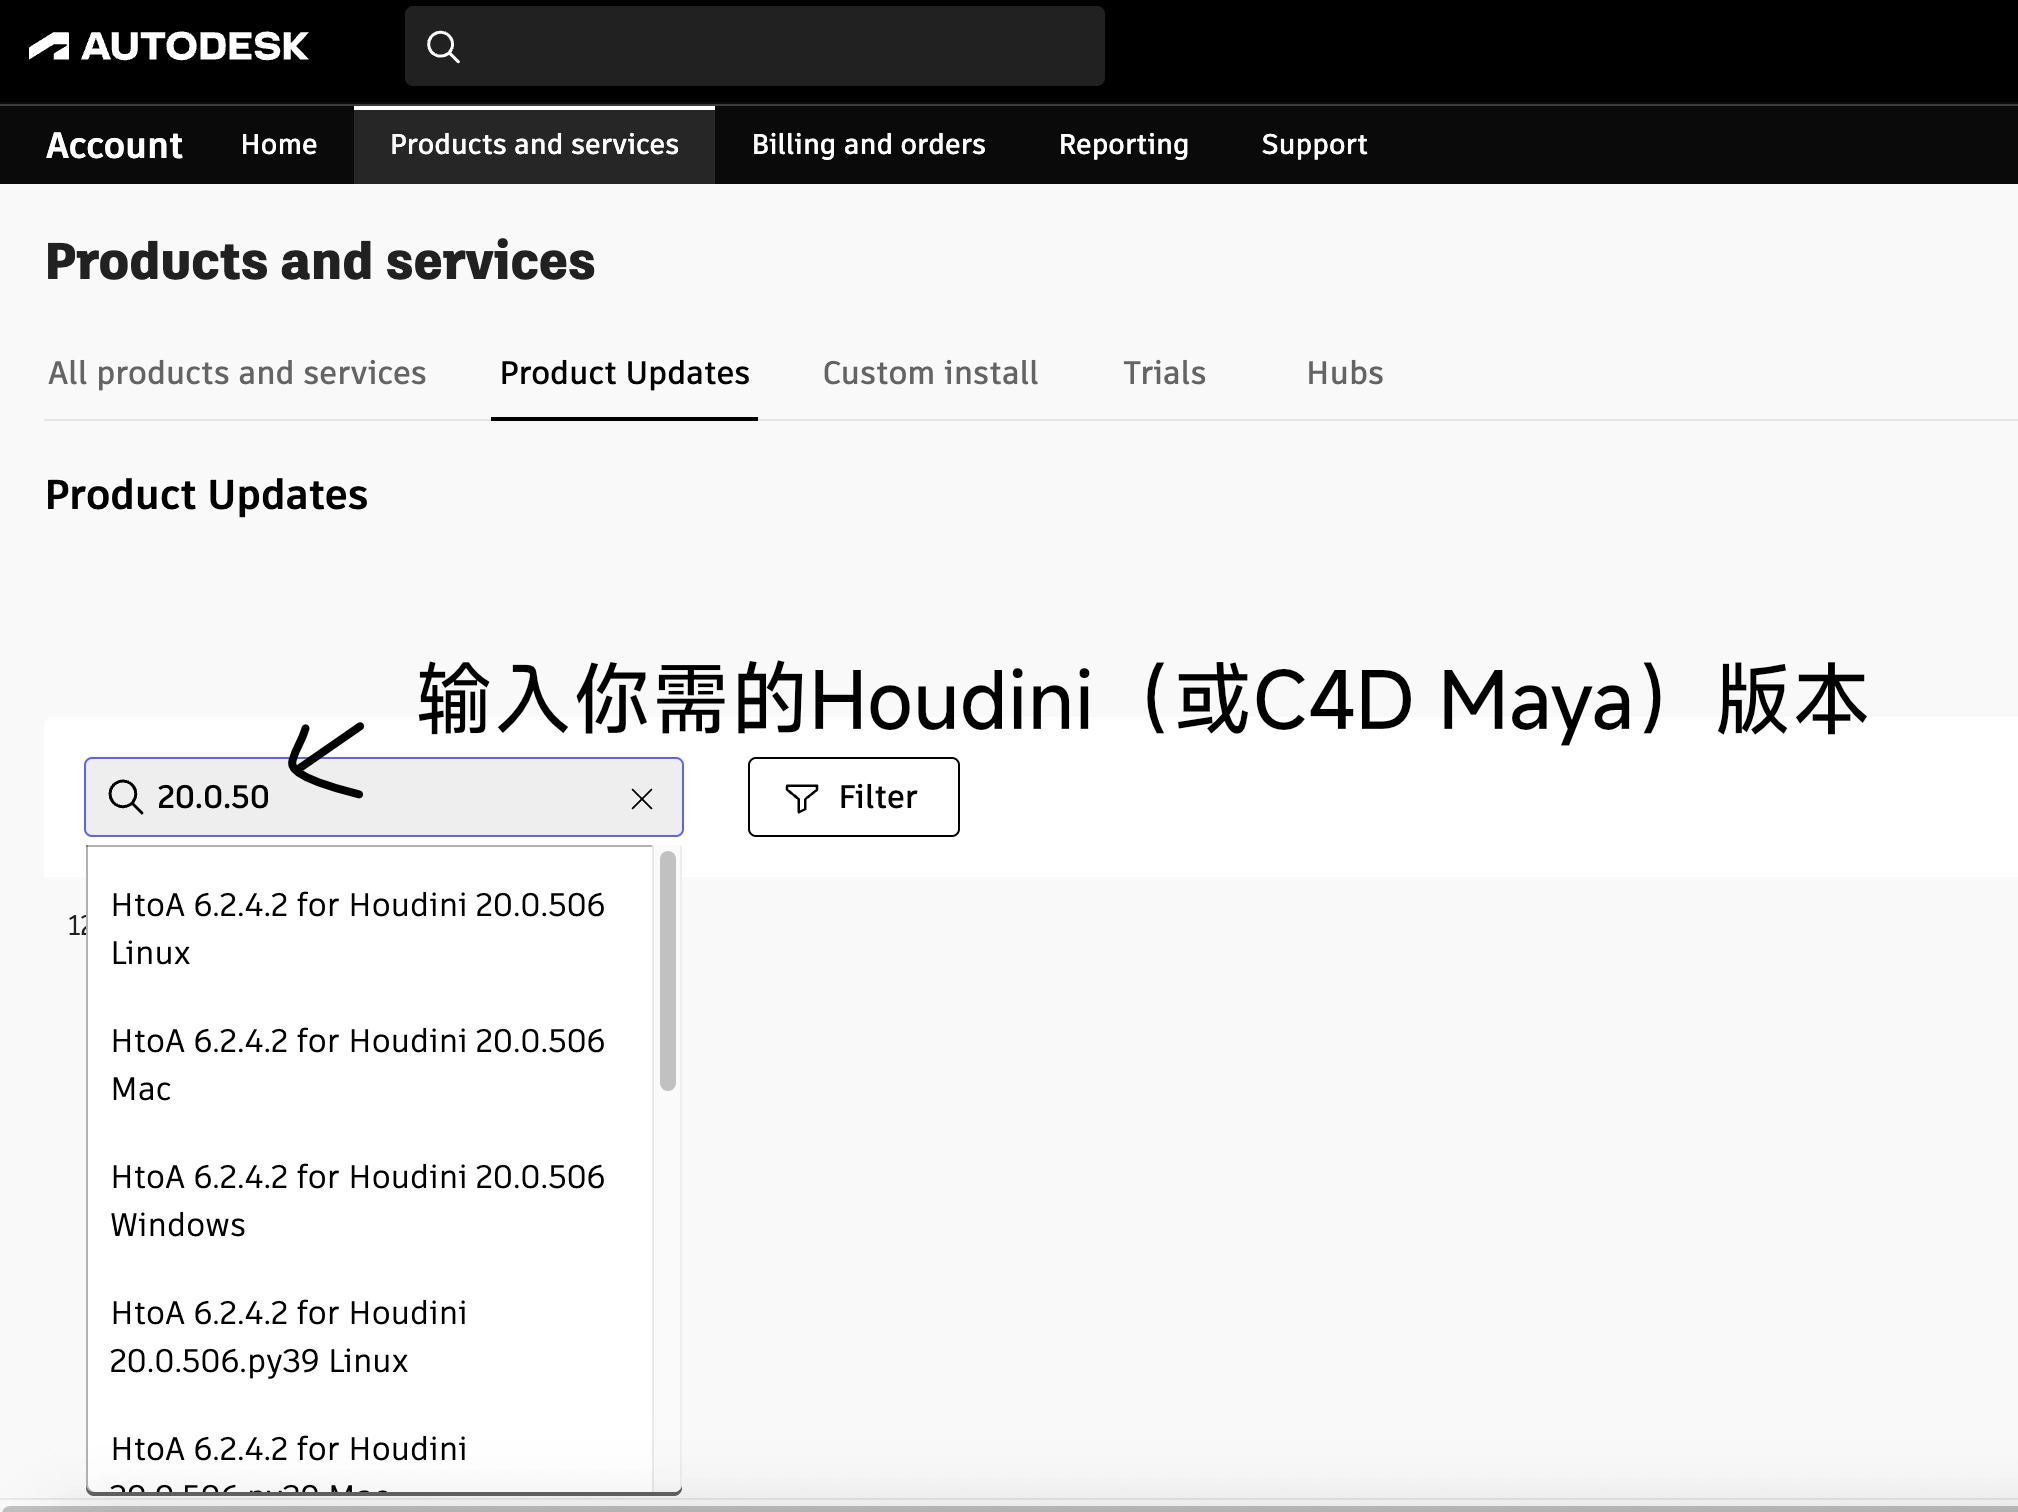This screenshot has width=2018, height=1512.
Task: Switch to the Product Updates tab
Action: point(624,373)
